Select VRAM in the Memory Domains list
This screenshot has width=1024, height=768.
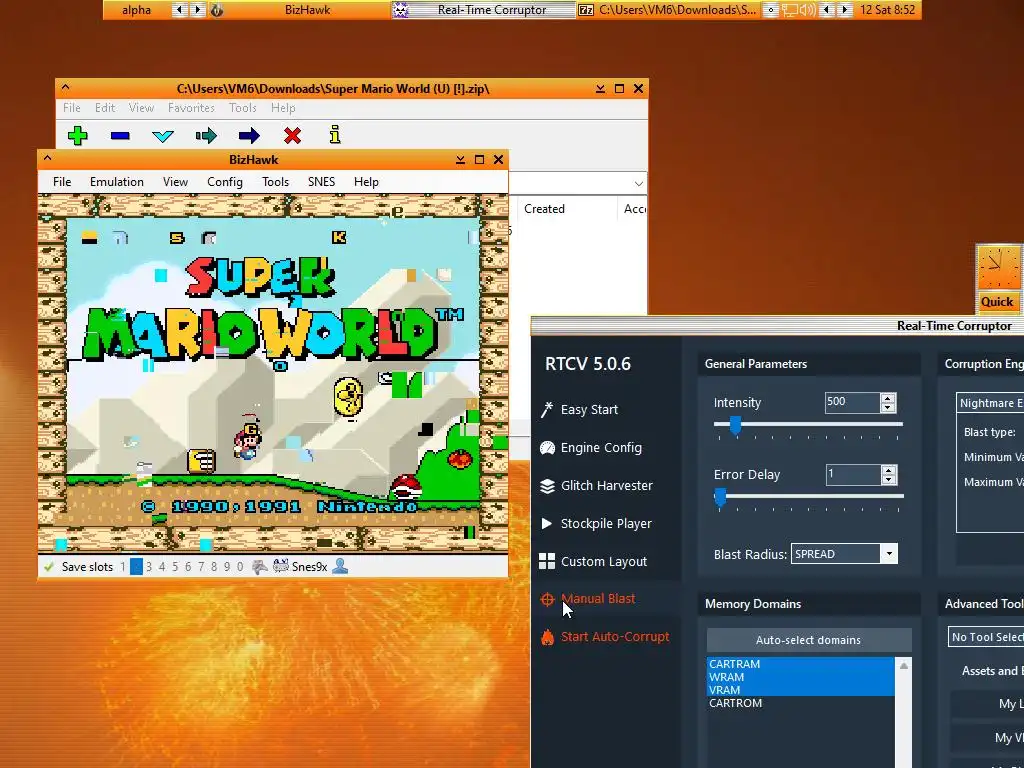point(801,690)
